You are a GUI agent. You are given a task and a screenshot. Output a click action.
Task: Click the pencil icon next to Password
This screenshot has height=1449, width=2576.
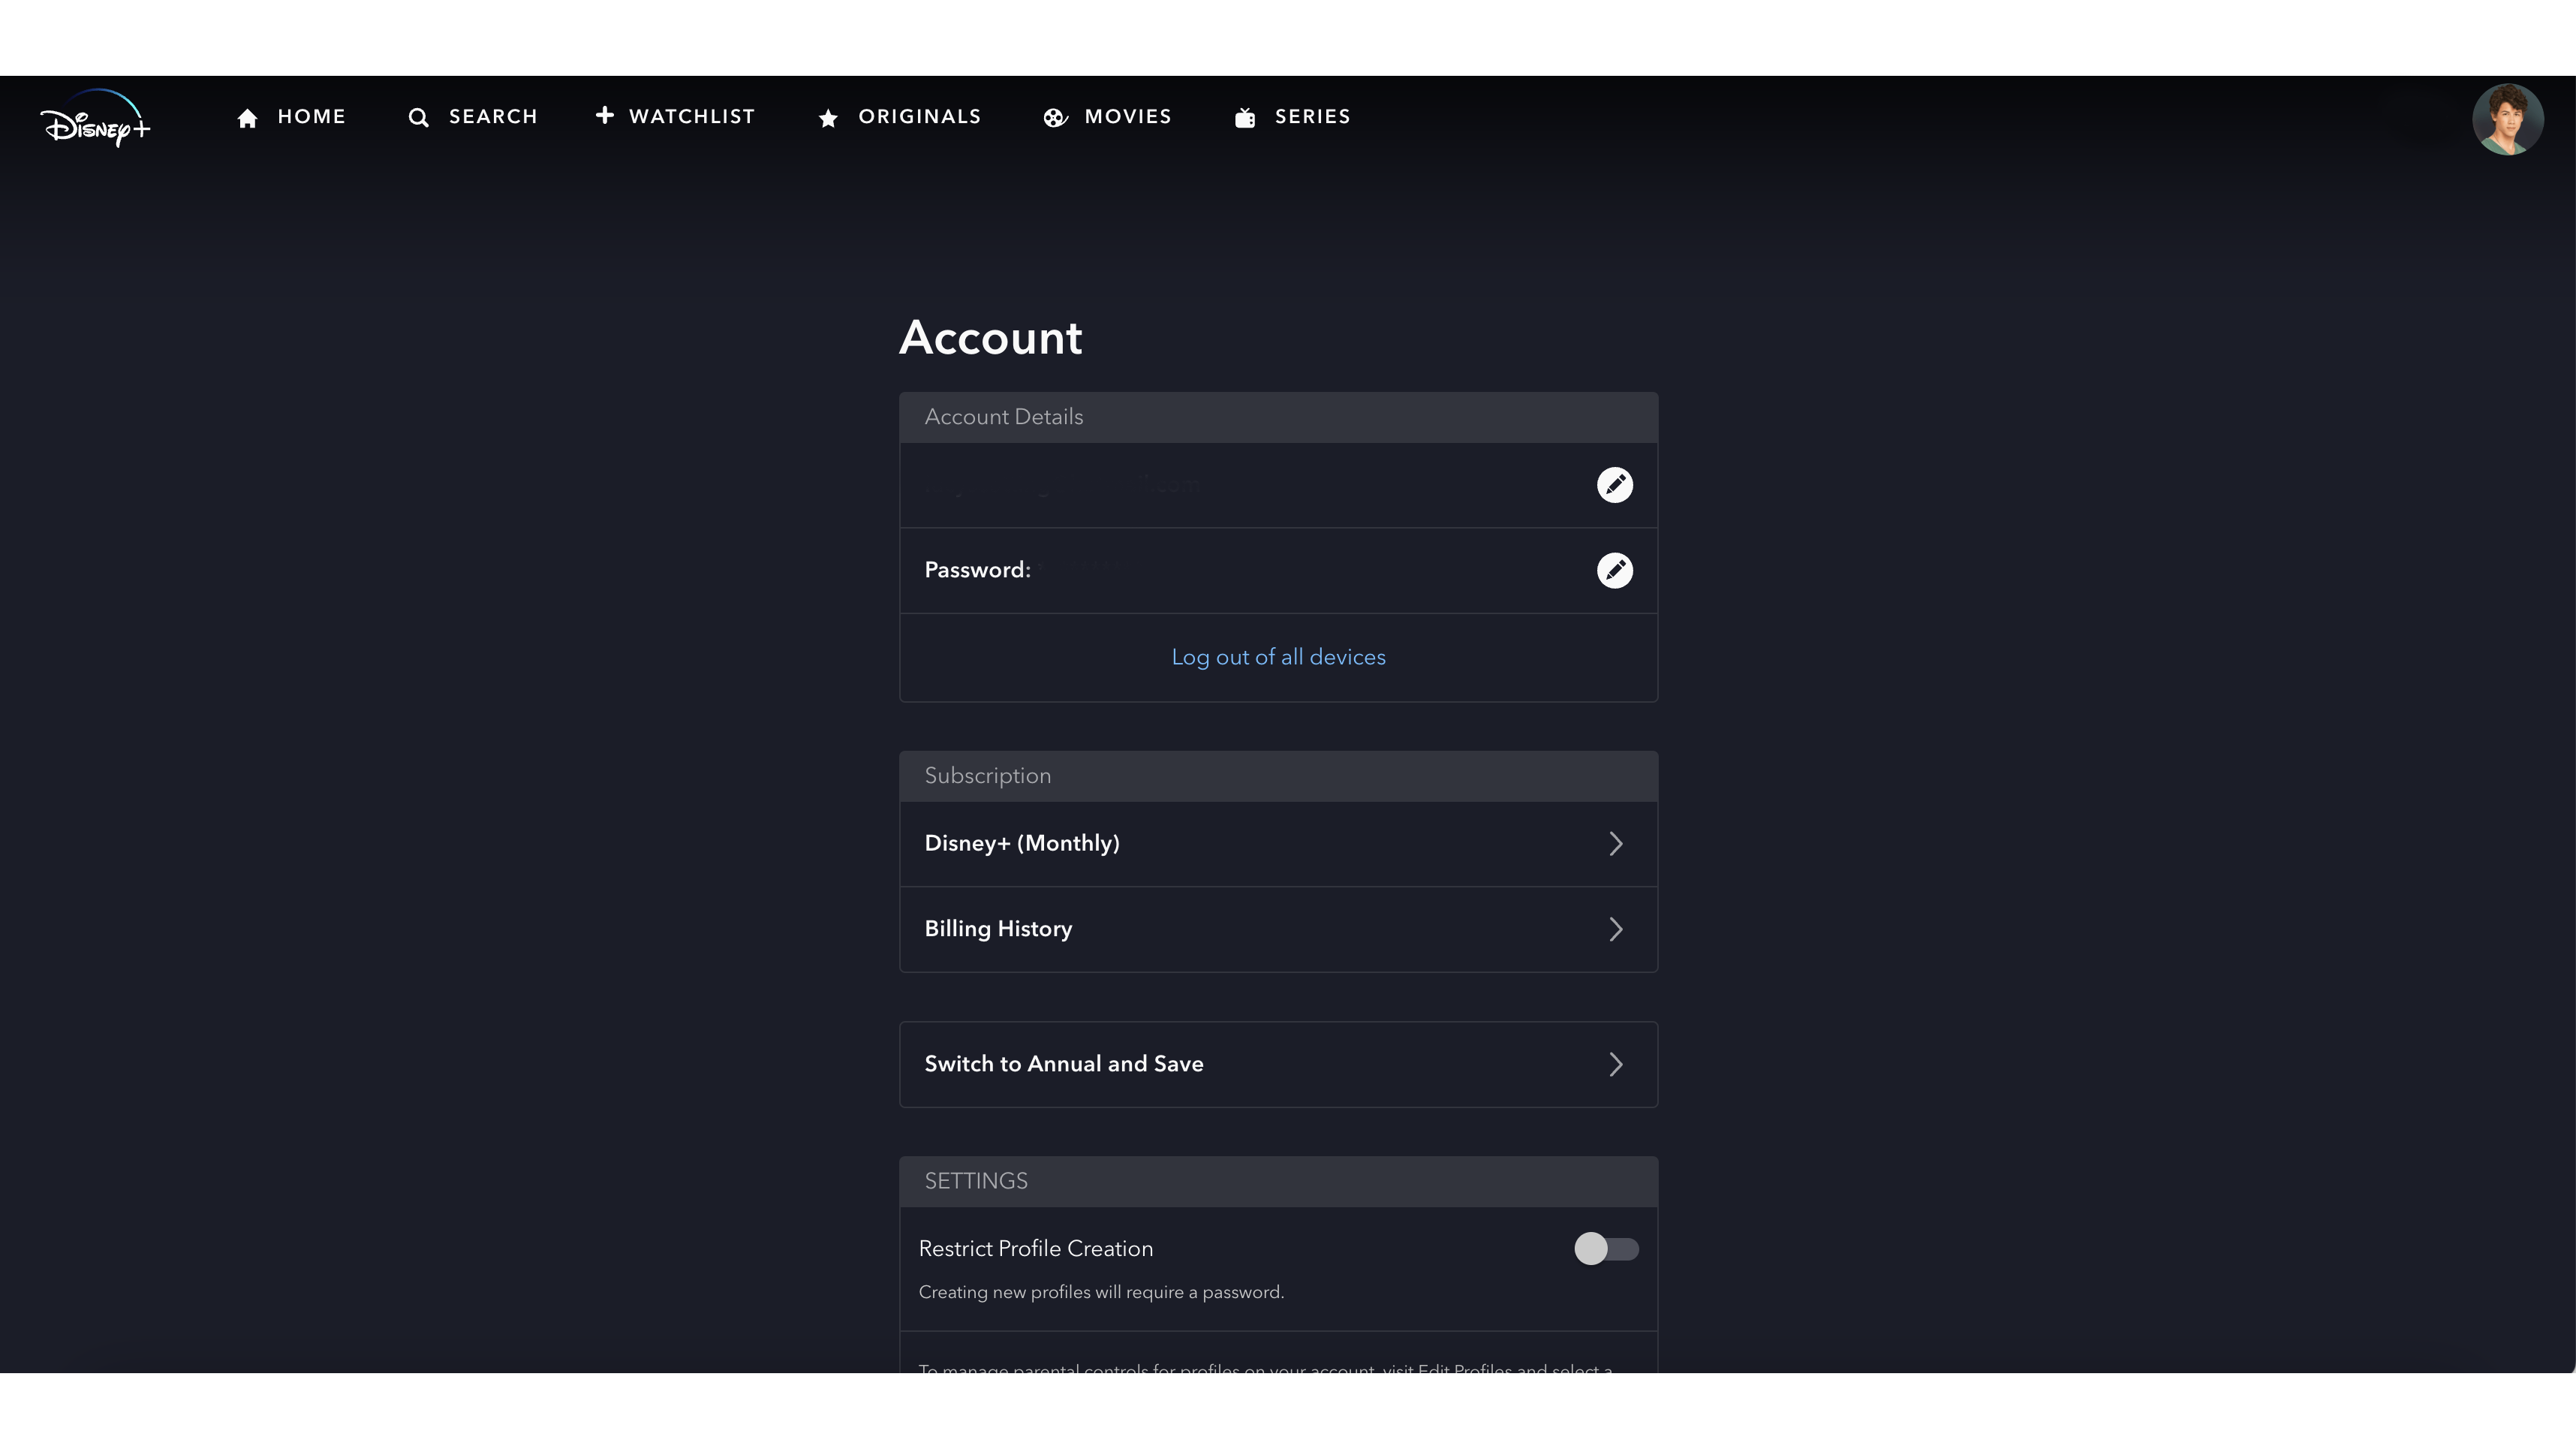[x=1614, y=570]
